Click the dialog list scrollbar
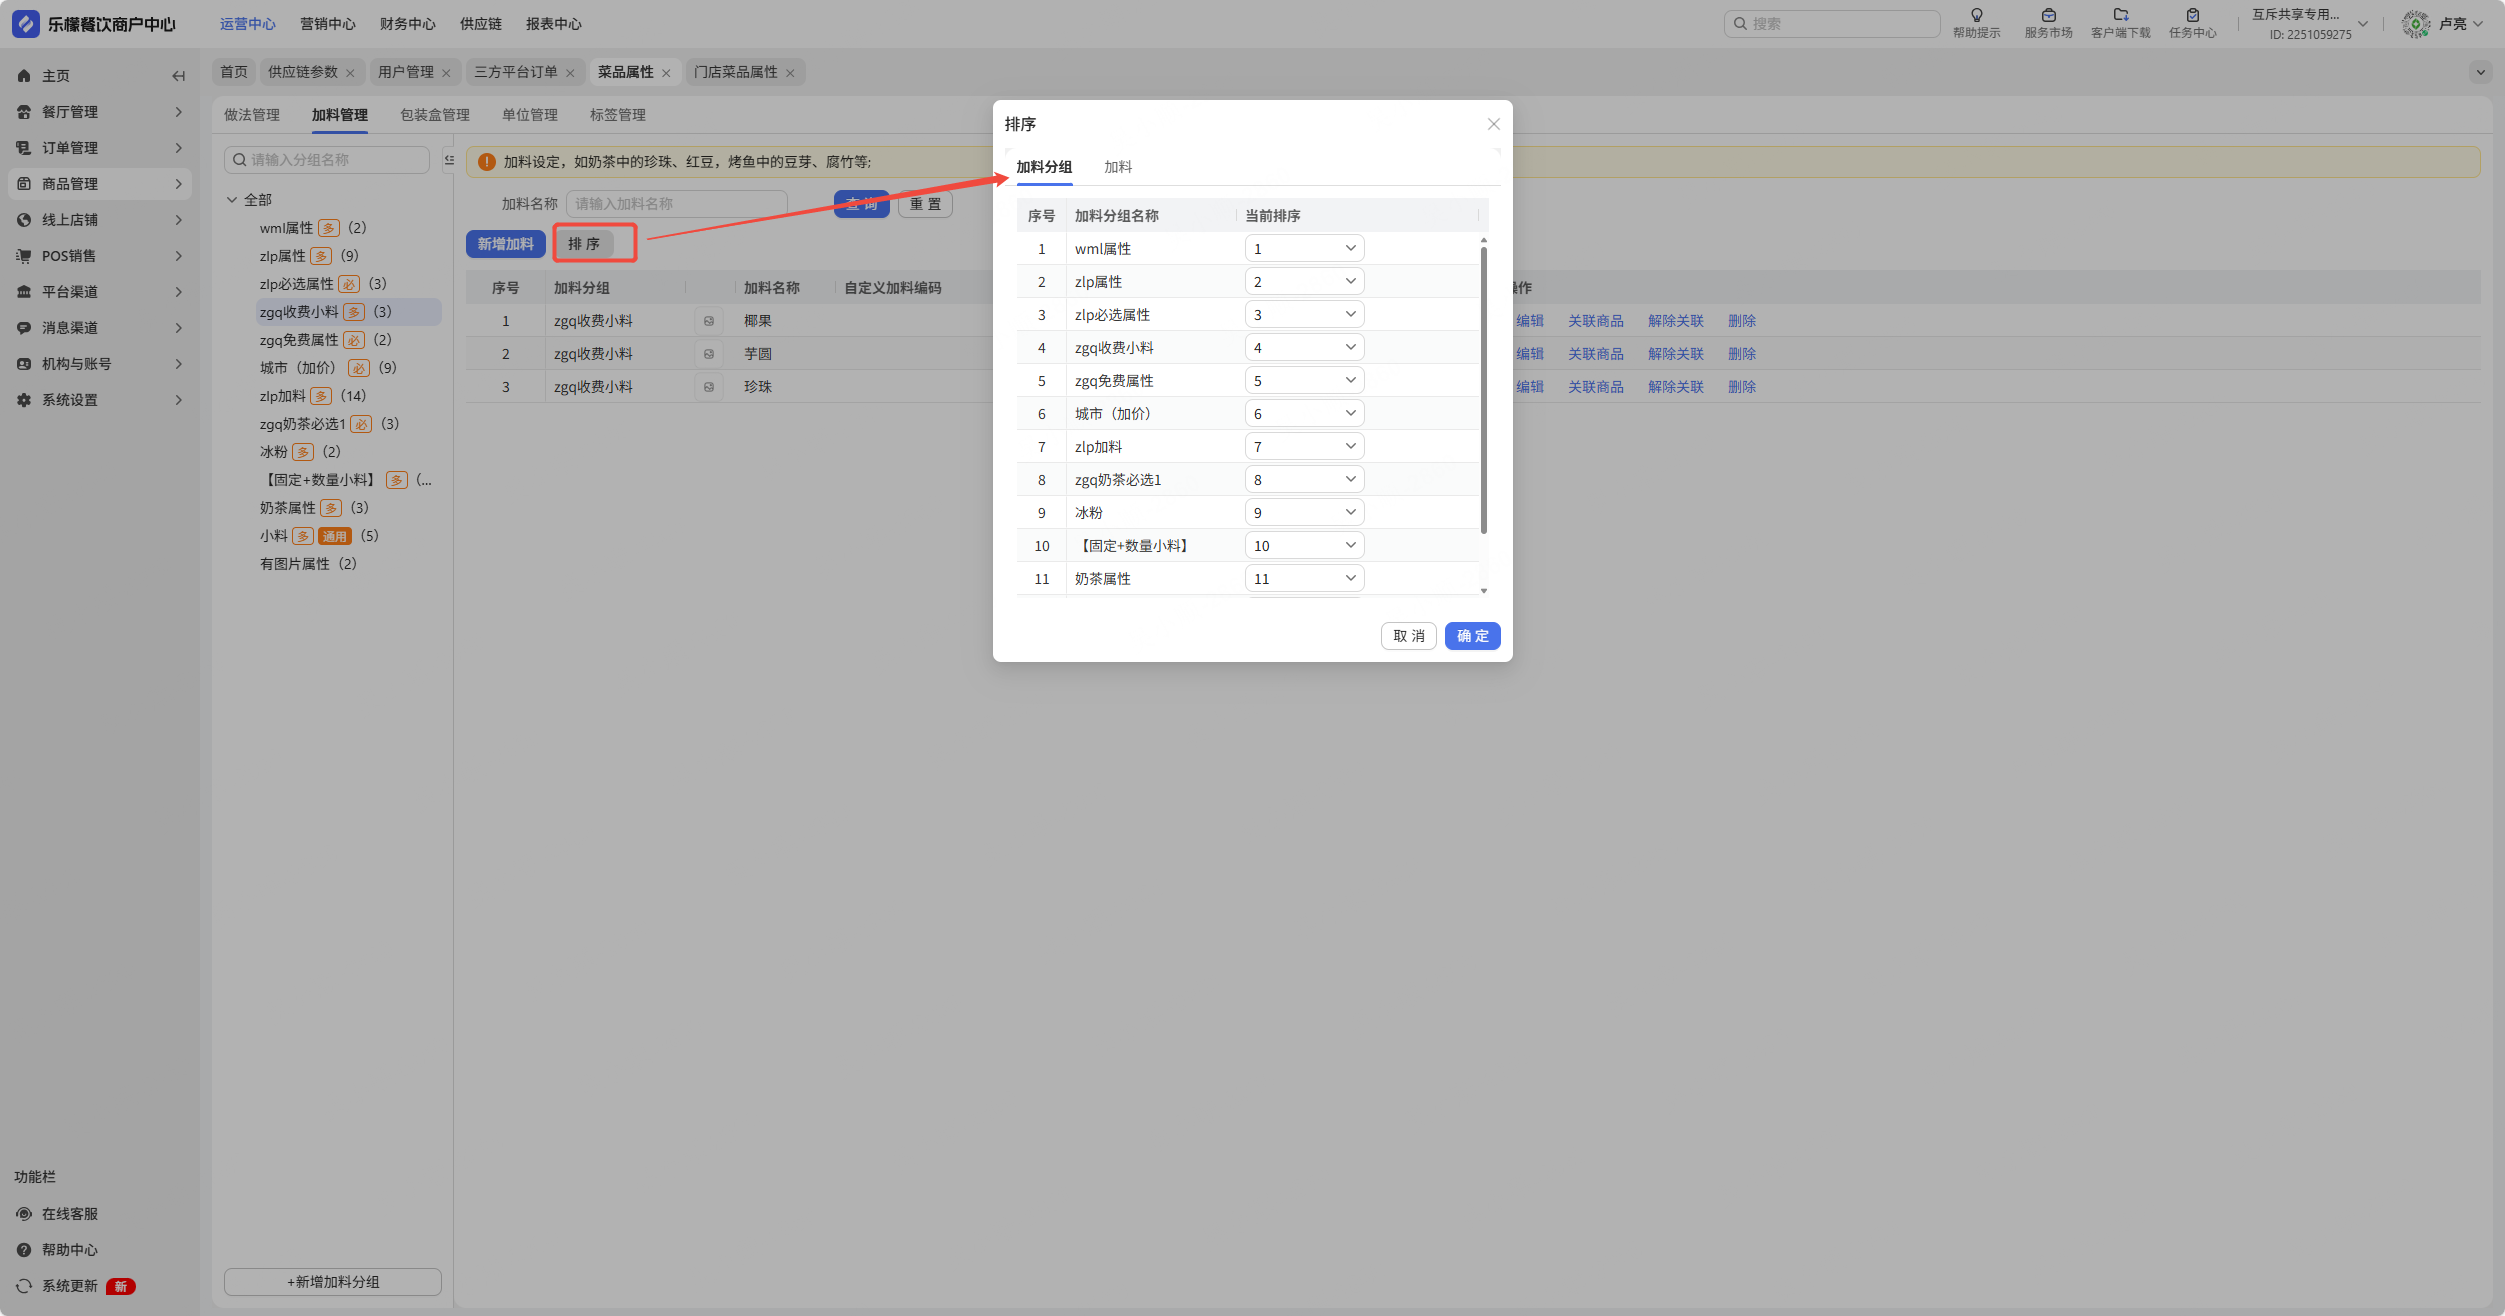The height and width of the screenshot is (1316, 2505). pyautogui.click(x=1483, y=390)
